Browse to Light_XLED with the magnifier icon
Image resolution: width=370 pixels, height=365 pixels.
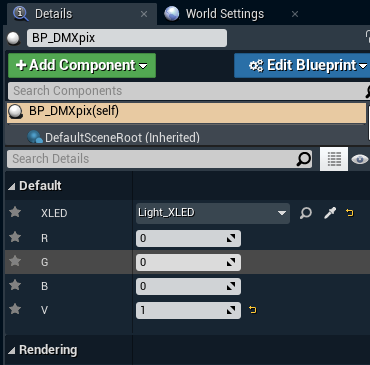pos(306,213)
